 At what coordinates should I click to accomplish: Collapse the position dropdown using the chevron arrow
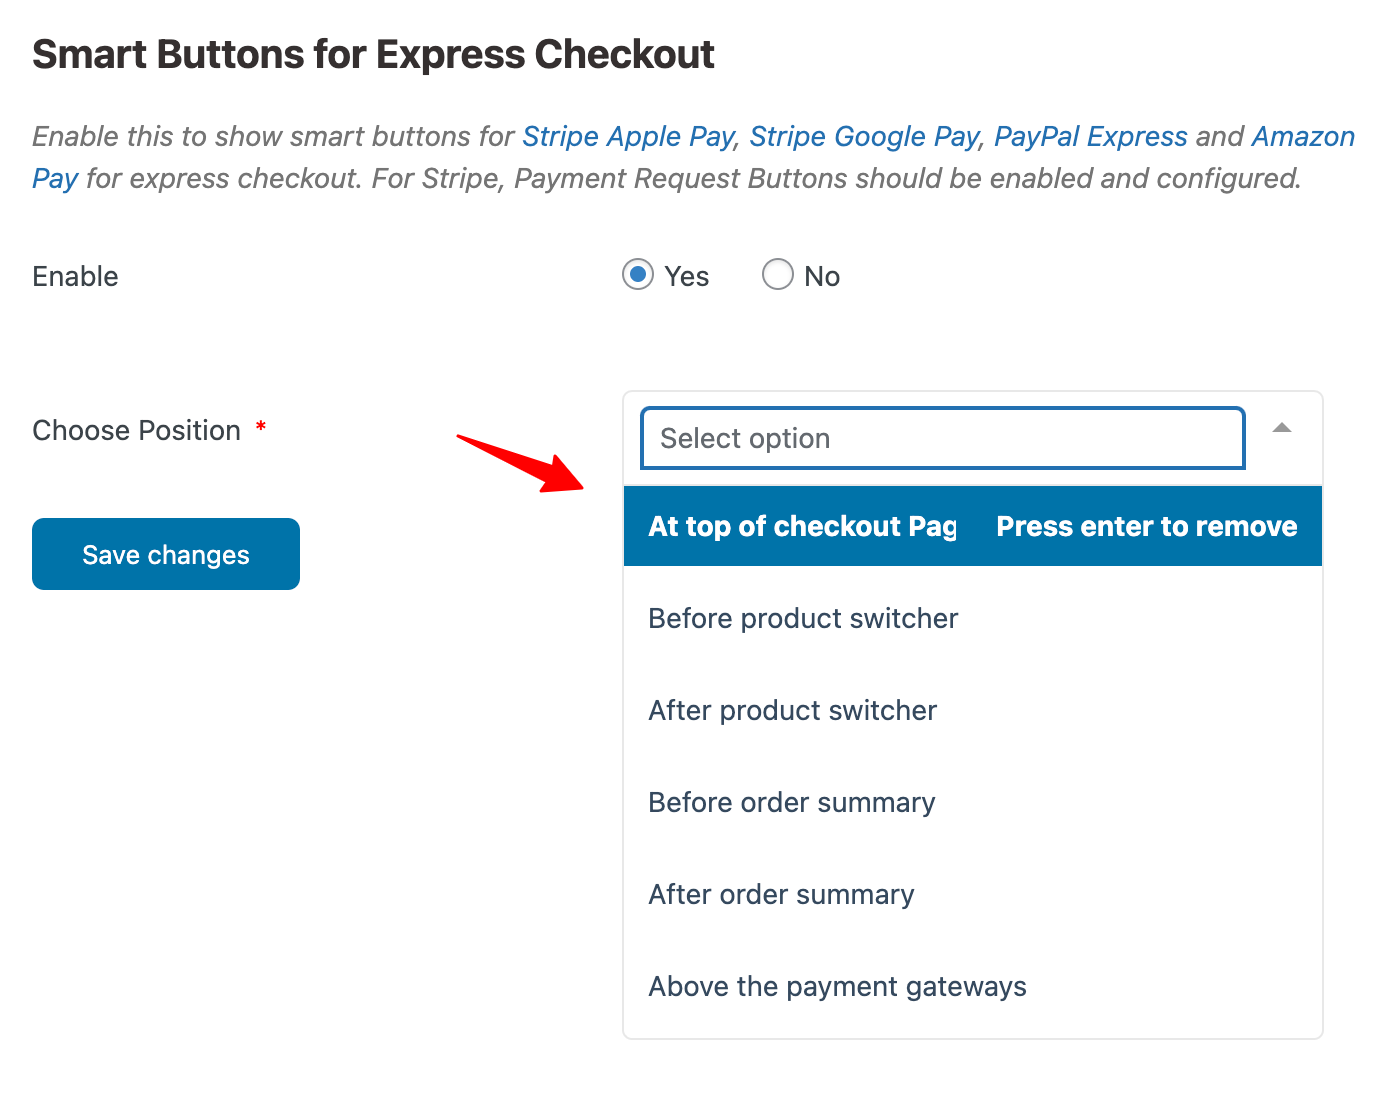pyautogui.click(x=1282, y=427)
